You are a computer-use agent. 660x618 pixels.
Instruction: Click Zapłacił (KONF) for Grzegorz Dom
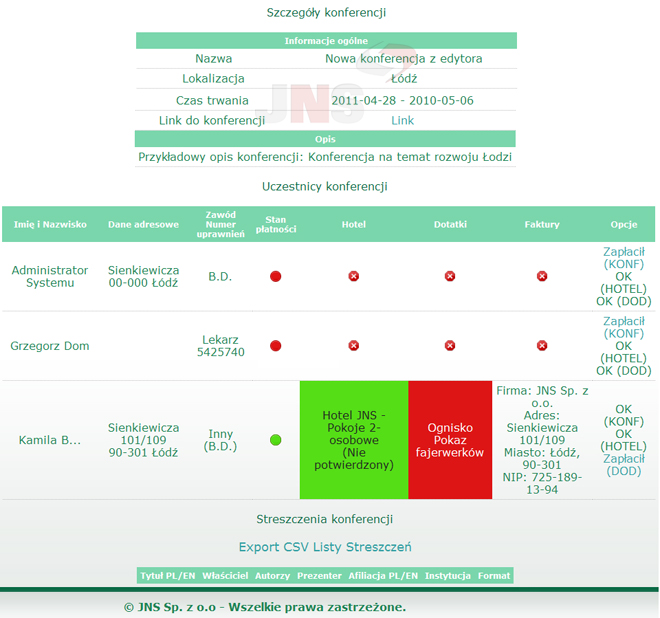point(624,328)
